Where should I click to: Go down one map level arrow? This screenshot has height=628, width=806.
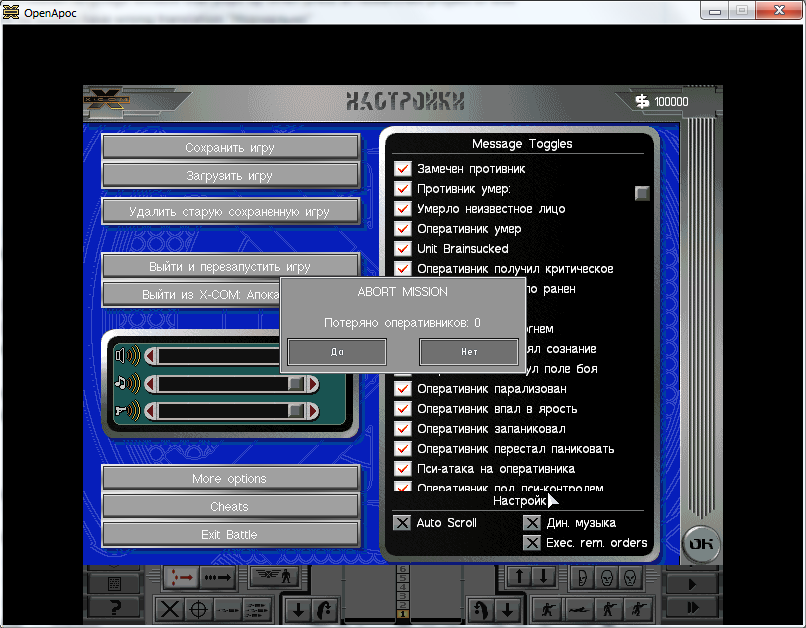pos(543,577)
